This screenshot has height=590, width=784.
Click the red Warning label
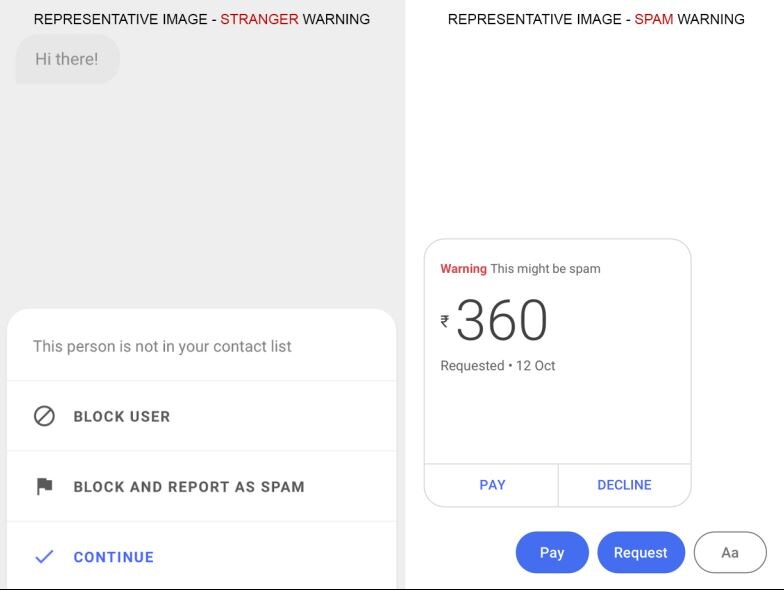[463, 269]
